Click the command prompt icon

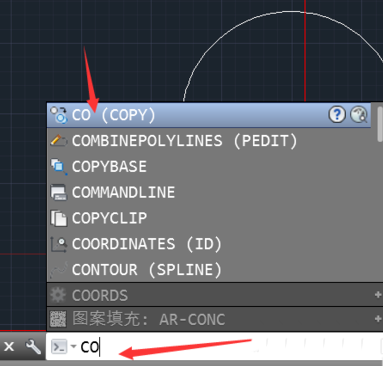[59, 347]
